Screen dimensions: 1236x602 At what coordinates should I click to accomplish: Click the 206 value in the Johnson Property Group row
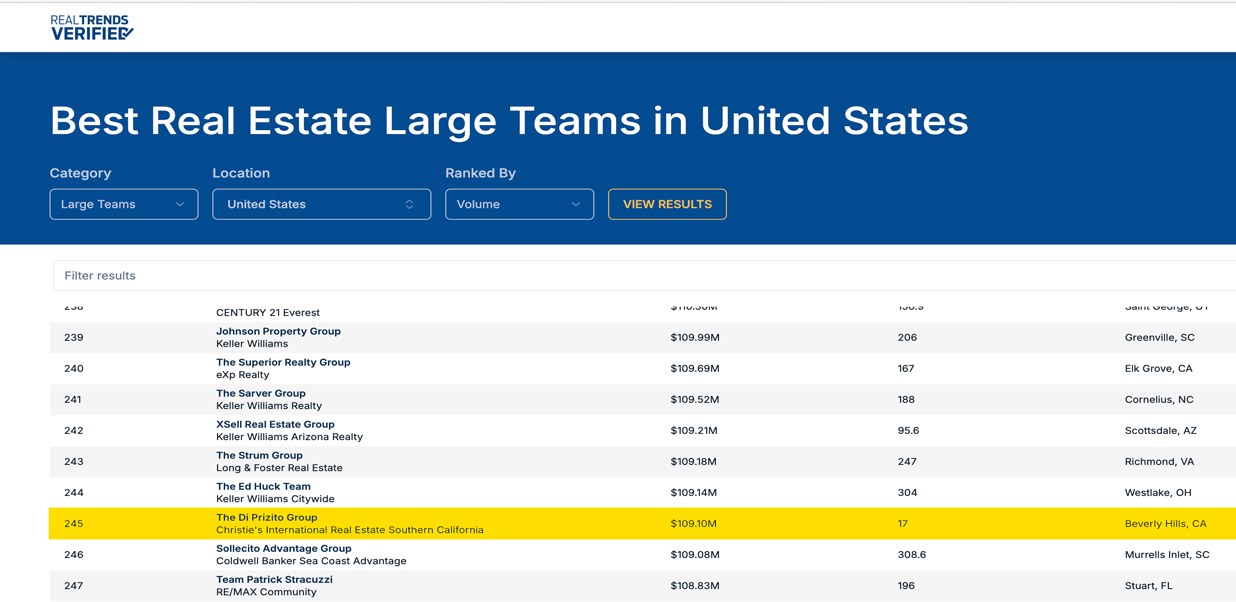(x=907, y=338)
